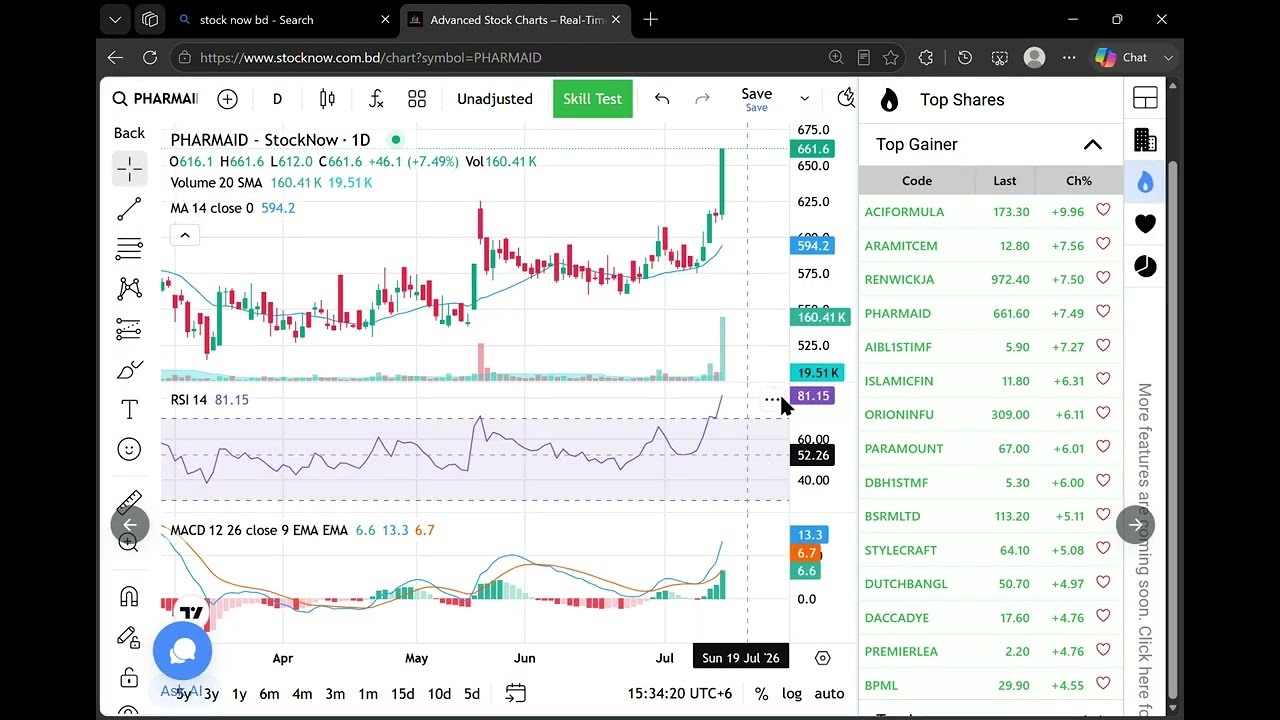This screenshot has height=720, width=1280.
Task: Favorite ORIONINFU with the heart icon
Action: pos(1103,413)
